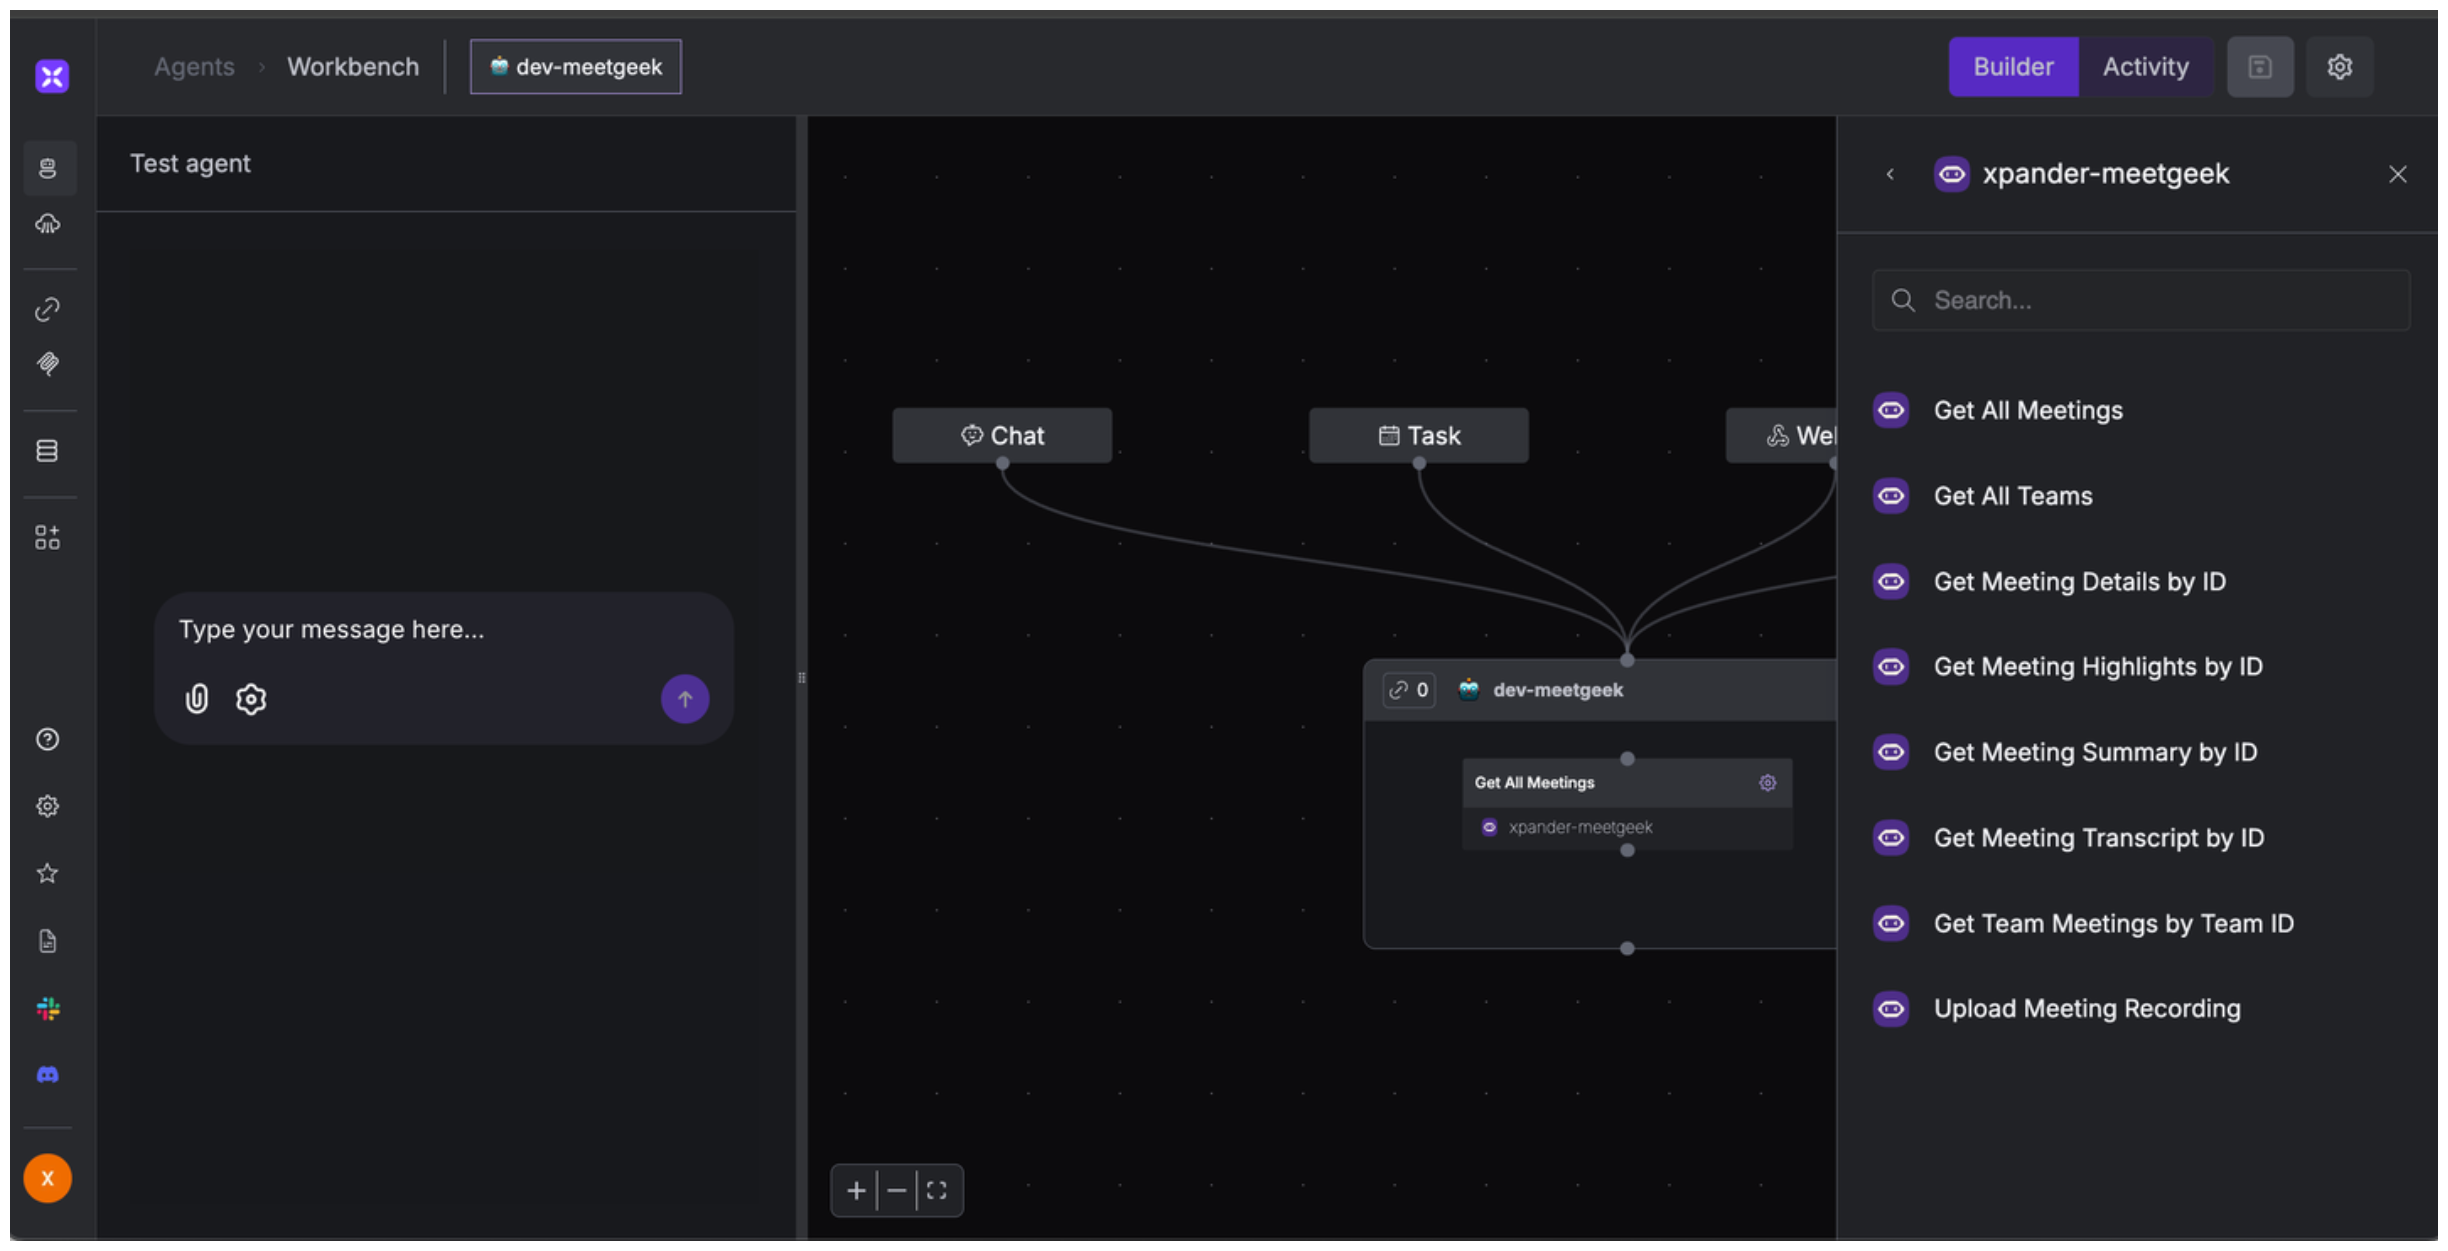Switch to the Activity tab
Viewport: 2448px width, 1251px height.
pos(2145,67)
